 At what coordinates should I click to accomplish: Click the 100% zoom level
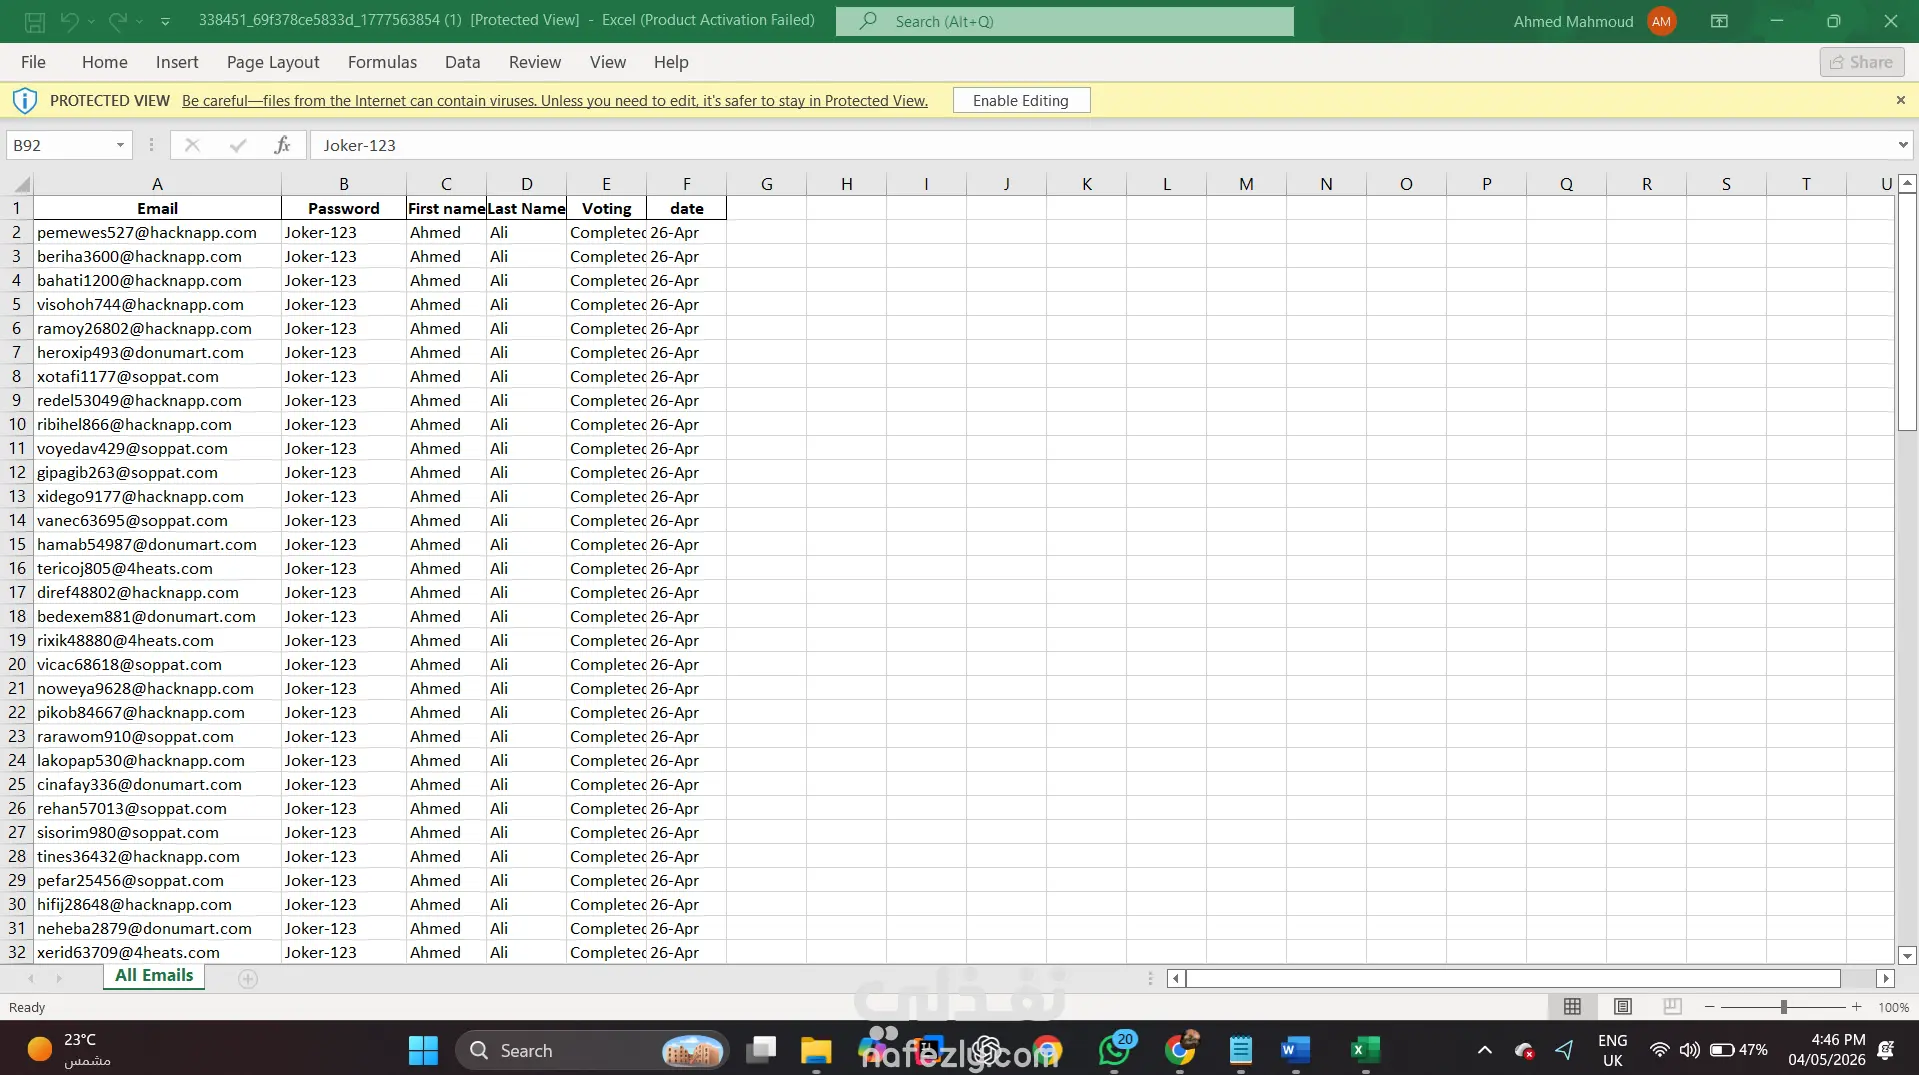1893,1007
